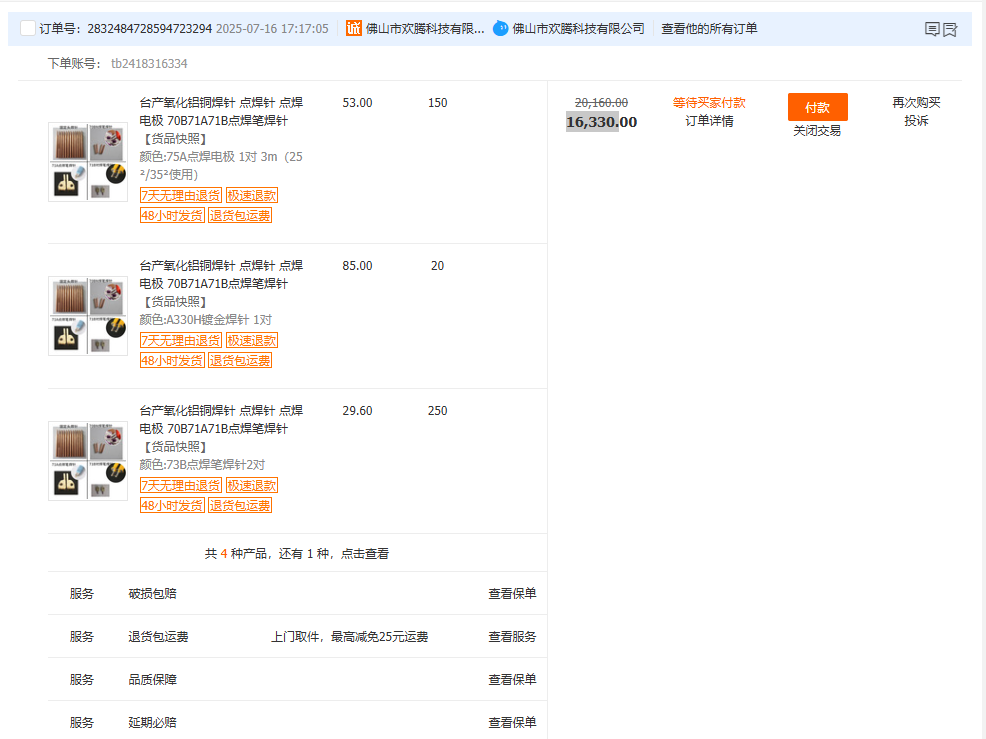
Task: Open thumbnail of the 75A点焊电极 product
Action: click(x=88, y=162)
